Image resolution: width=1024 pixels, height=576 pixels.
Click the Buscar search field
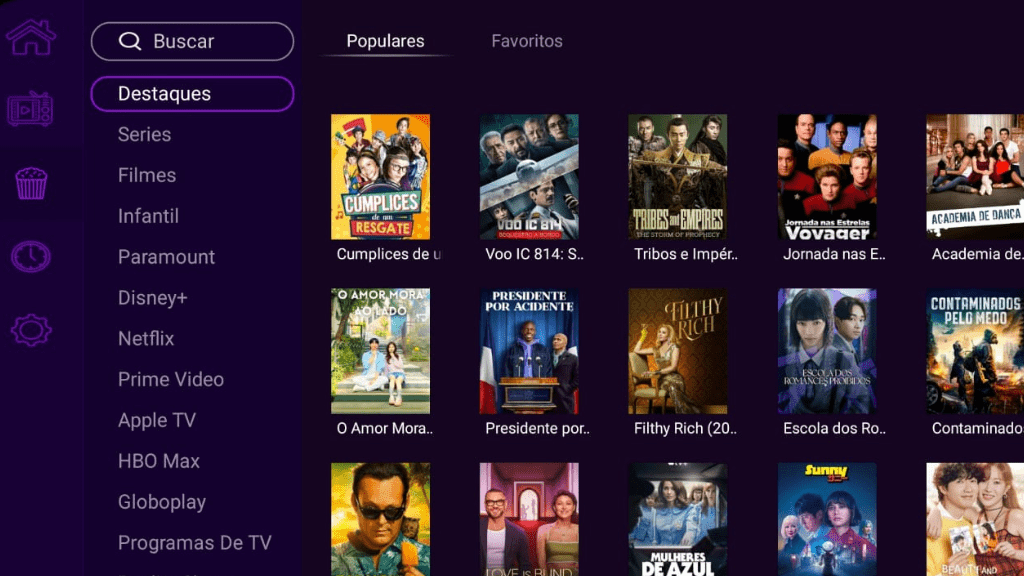pyautogui.click(x=192, y=41)
